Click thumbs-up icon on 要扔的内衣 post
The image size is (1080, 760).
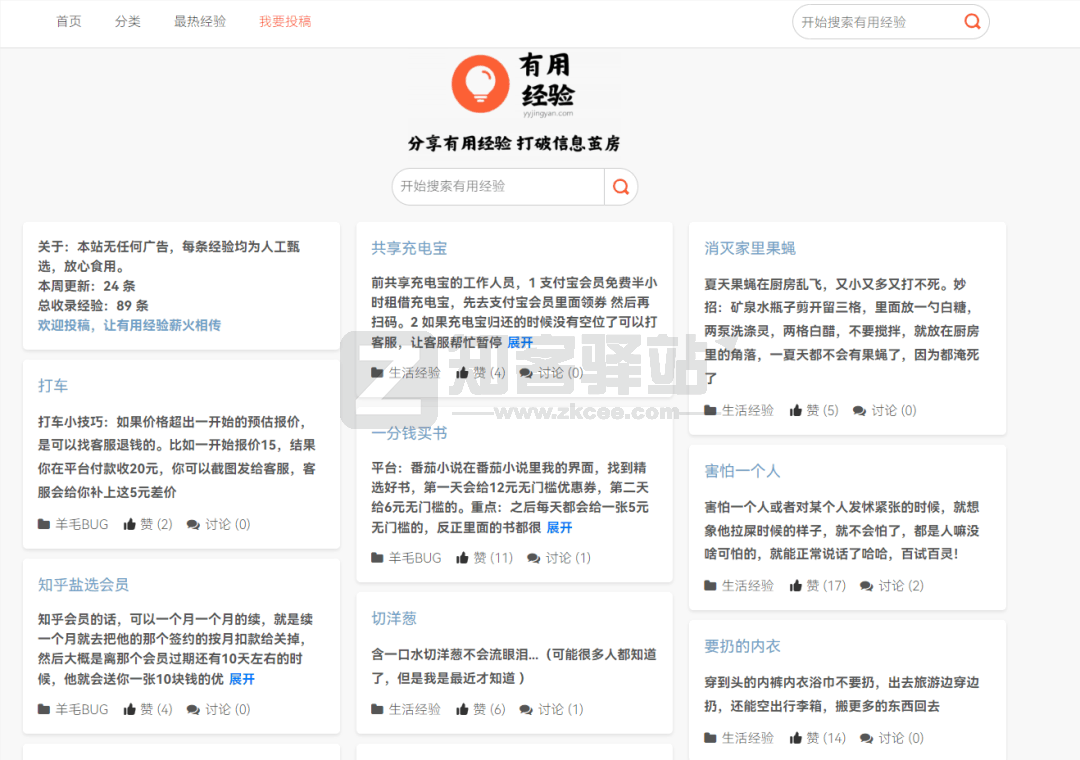[x=796, y=739]
